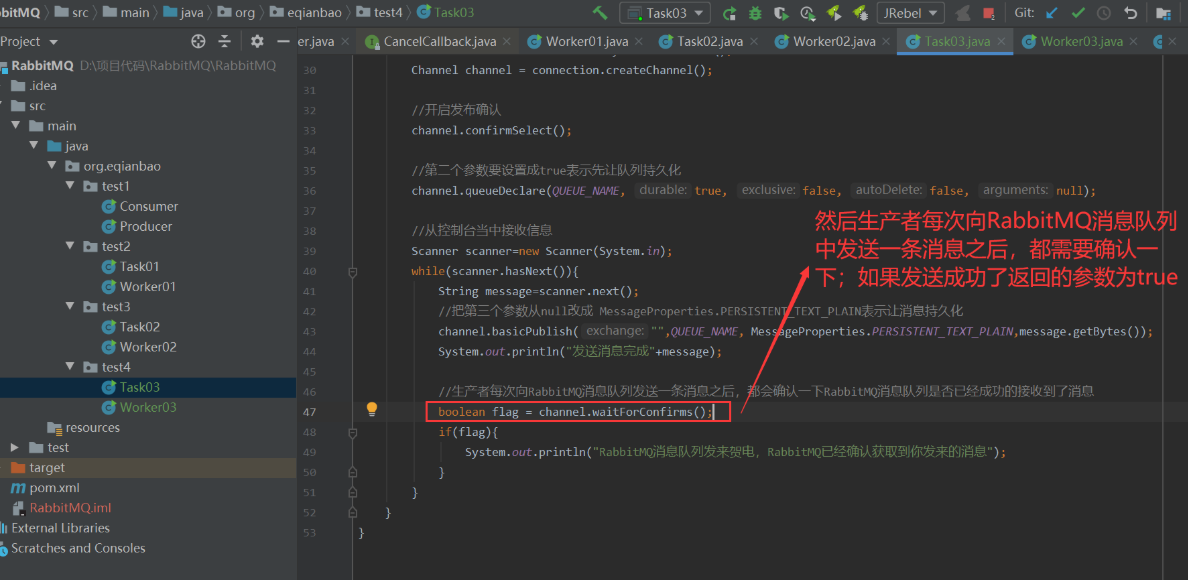Click the Git Update Project blue arrow
Screen dimensions: 1188x580
pos(1052,13)
